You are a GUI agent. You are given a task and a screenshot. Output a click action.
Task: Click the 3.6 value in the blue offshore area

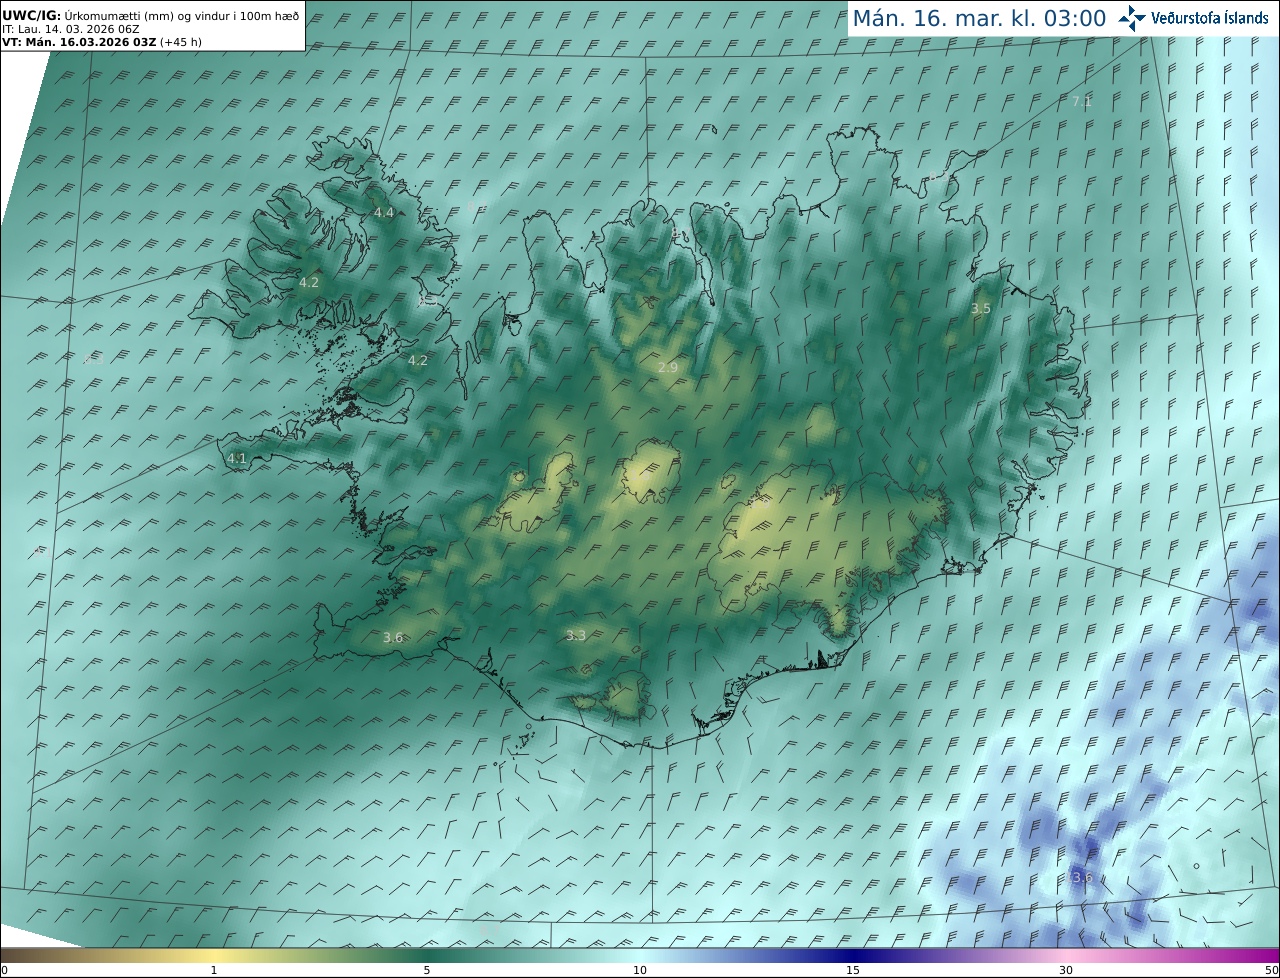(1082, 878)
